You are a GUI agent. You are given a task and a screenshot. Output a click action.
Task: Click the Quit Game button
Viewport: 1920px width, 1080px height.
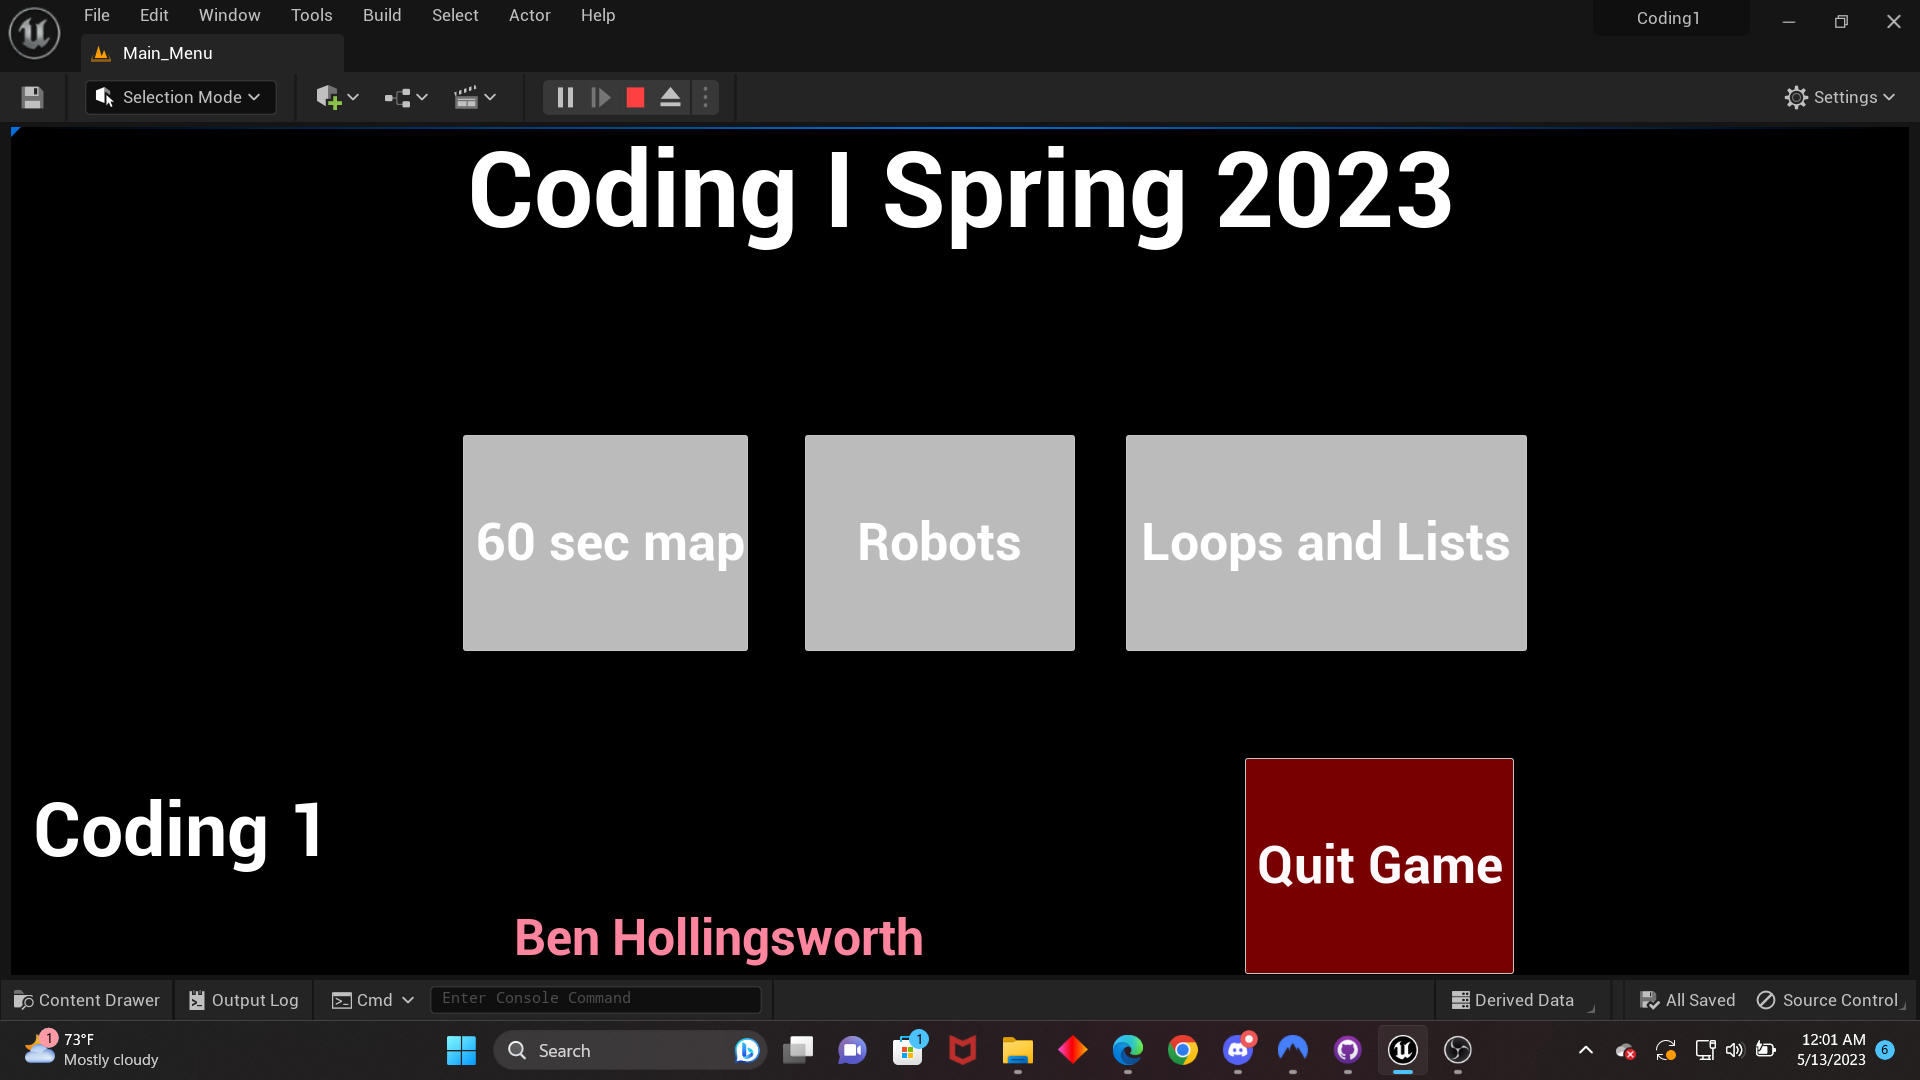point(1378,866)
